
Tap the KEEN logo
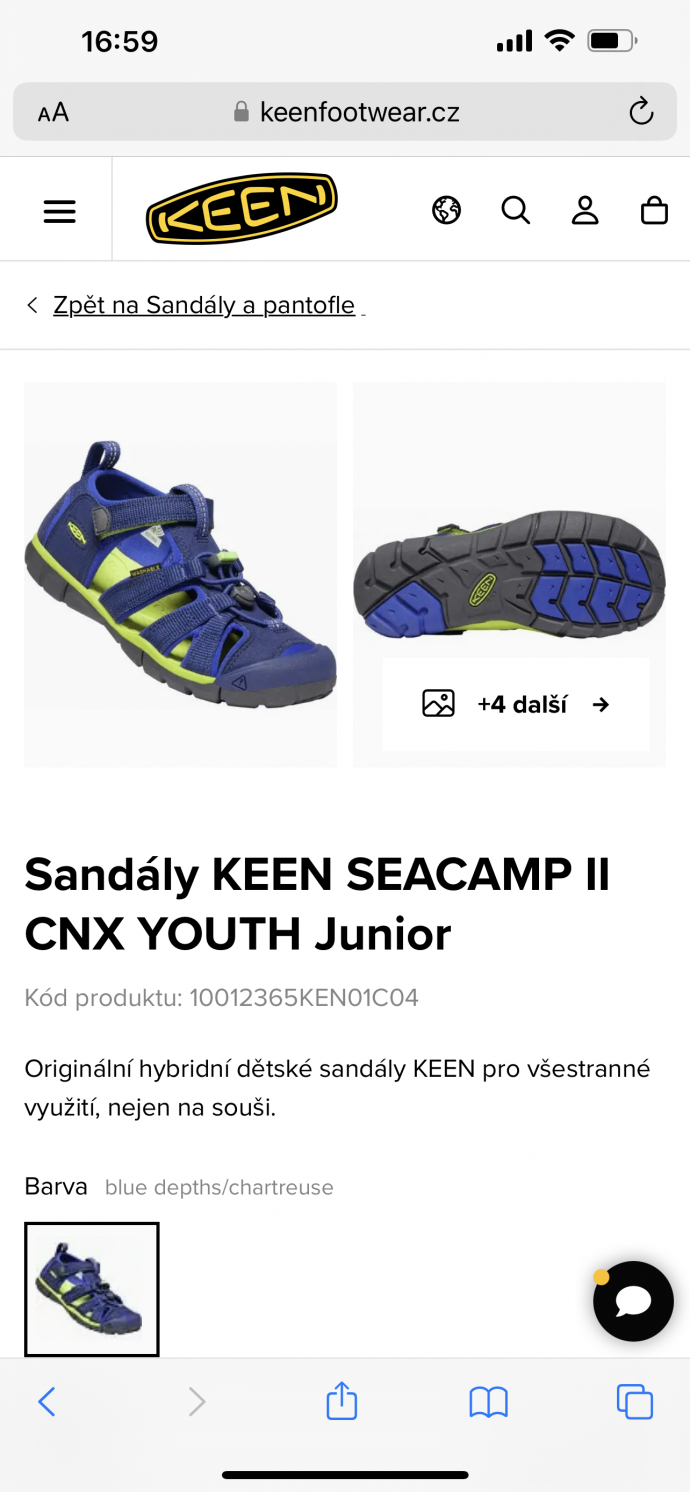[x=242, y=208]
